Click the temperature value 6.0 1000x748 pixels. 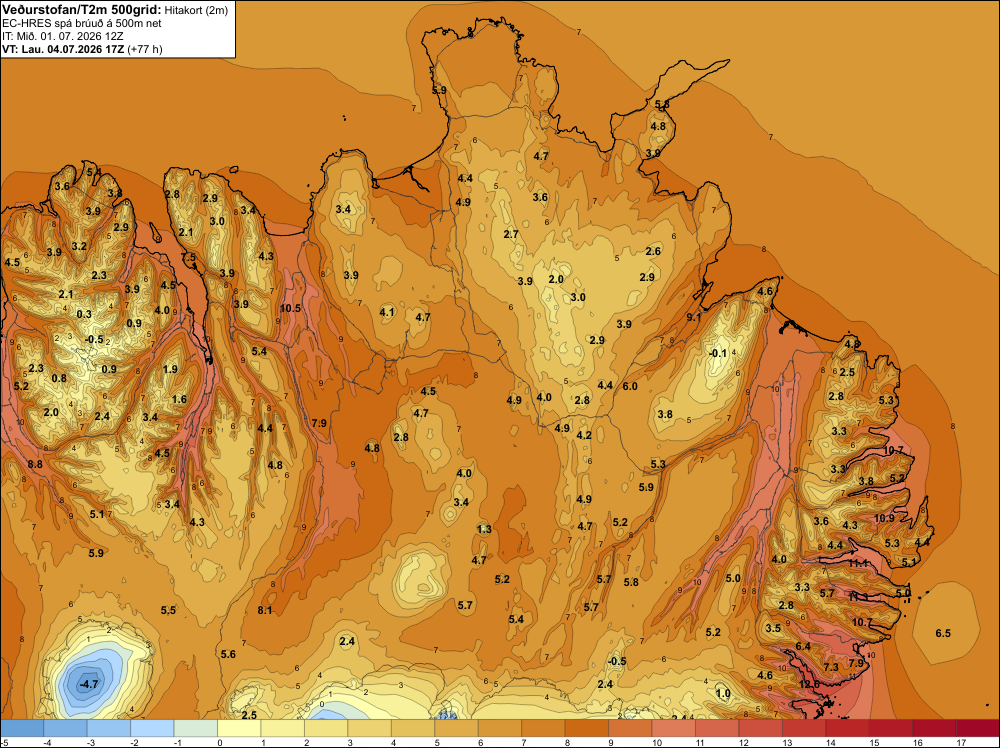click(630, 386)
